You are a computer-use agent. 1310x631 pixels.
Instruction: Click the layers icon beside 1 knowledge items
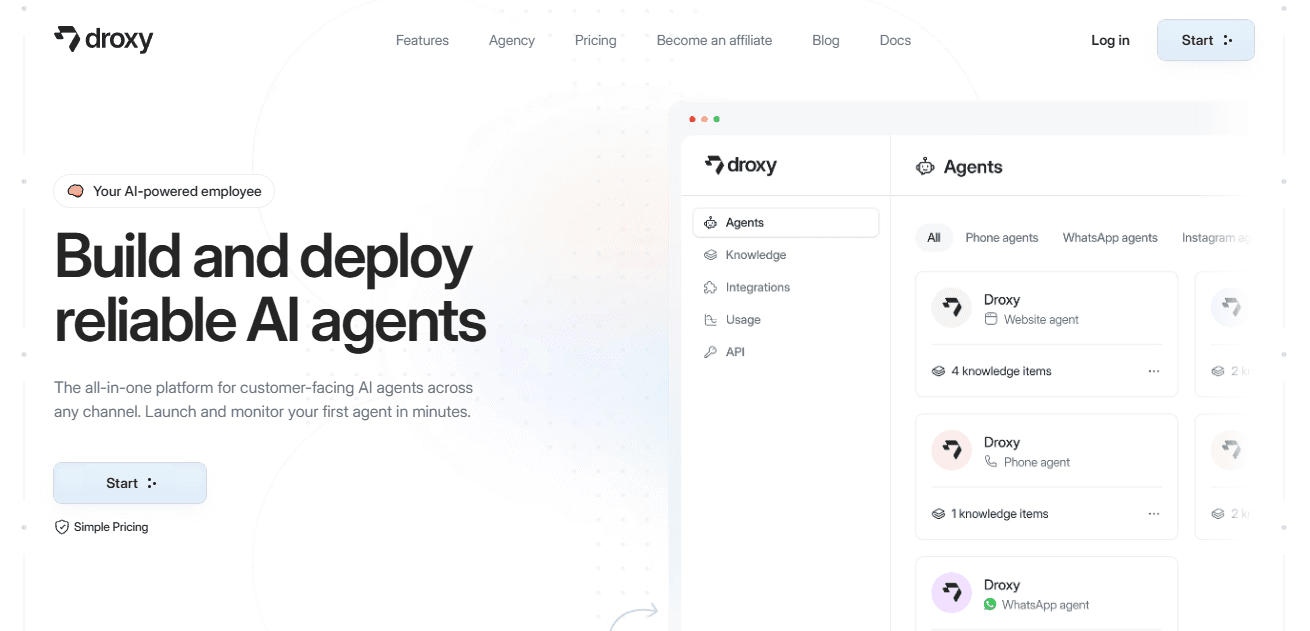click(938, 514)
